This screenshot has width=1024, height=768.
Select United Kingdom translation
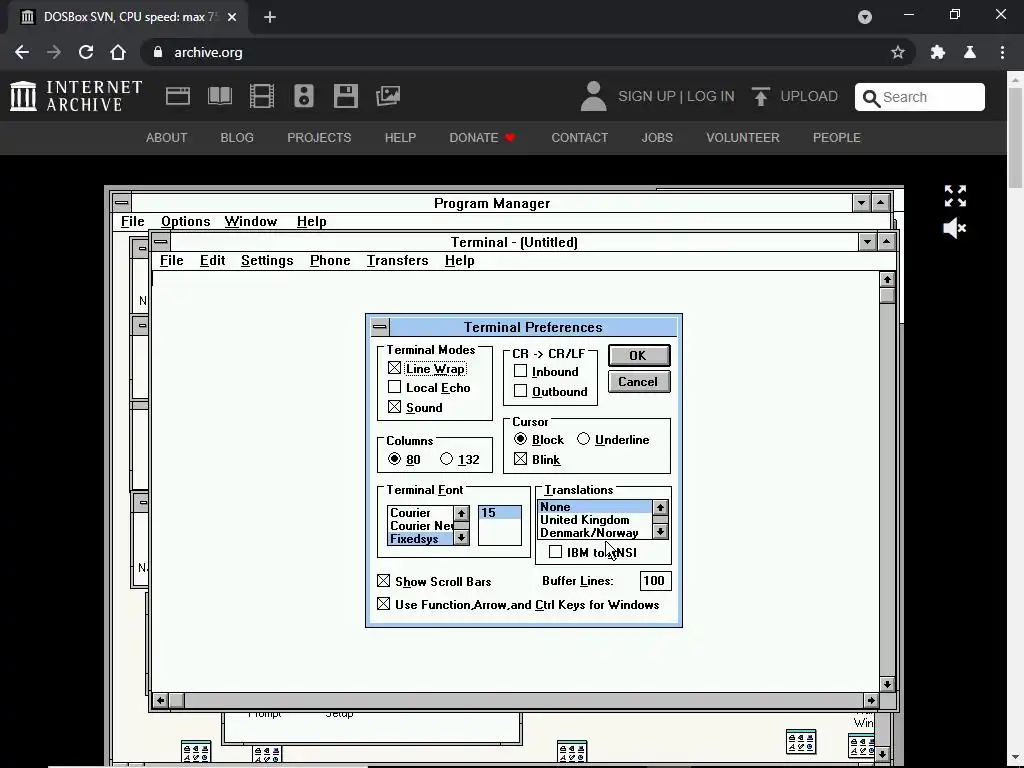[x=594, y=520]
